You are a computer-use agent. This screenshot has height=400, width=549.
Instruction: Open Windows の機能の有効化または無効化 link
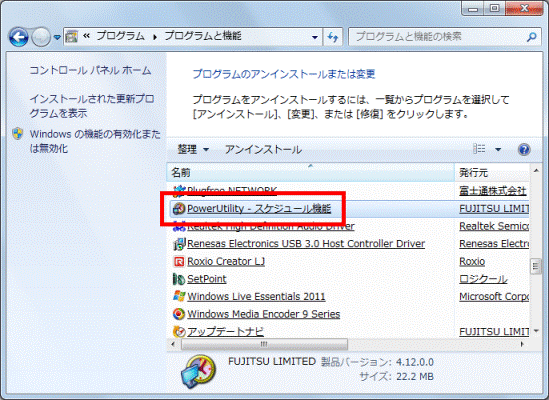pyautogui.click(x=95, y=141)
